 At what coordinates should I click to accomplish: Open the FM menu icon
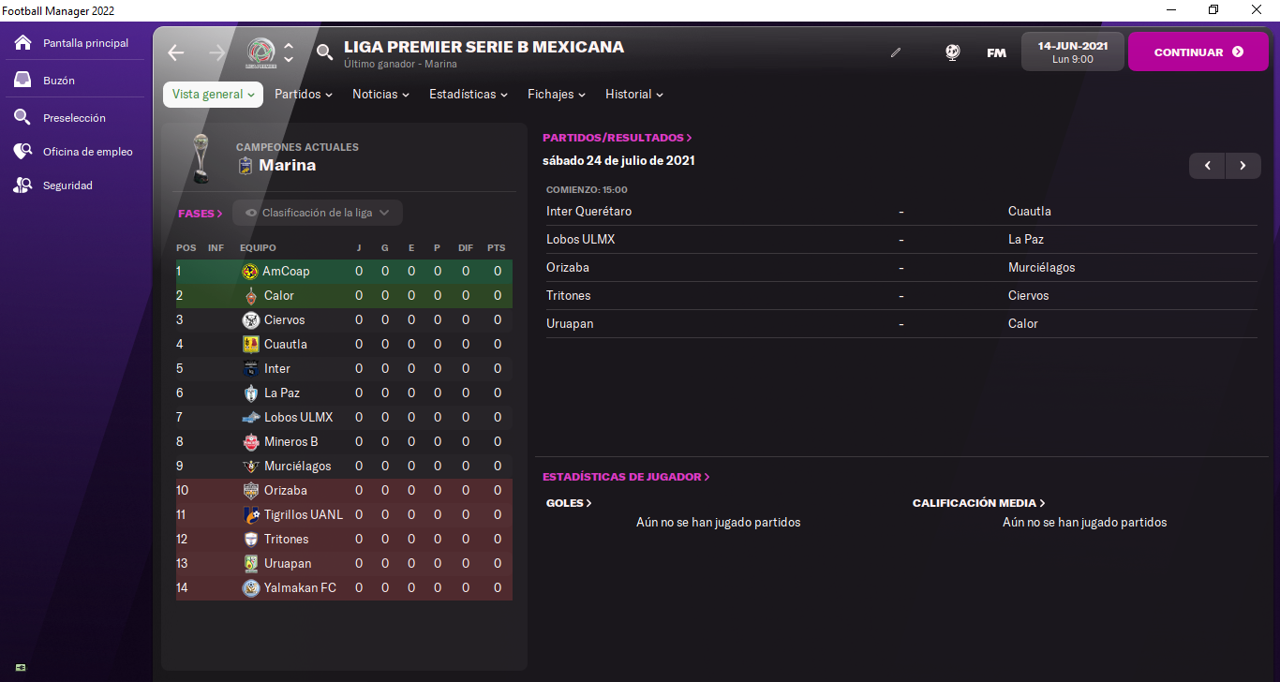[996, 53]
